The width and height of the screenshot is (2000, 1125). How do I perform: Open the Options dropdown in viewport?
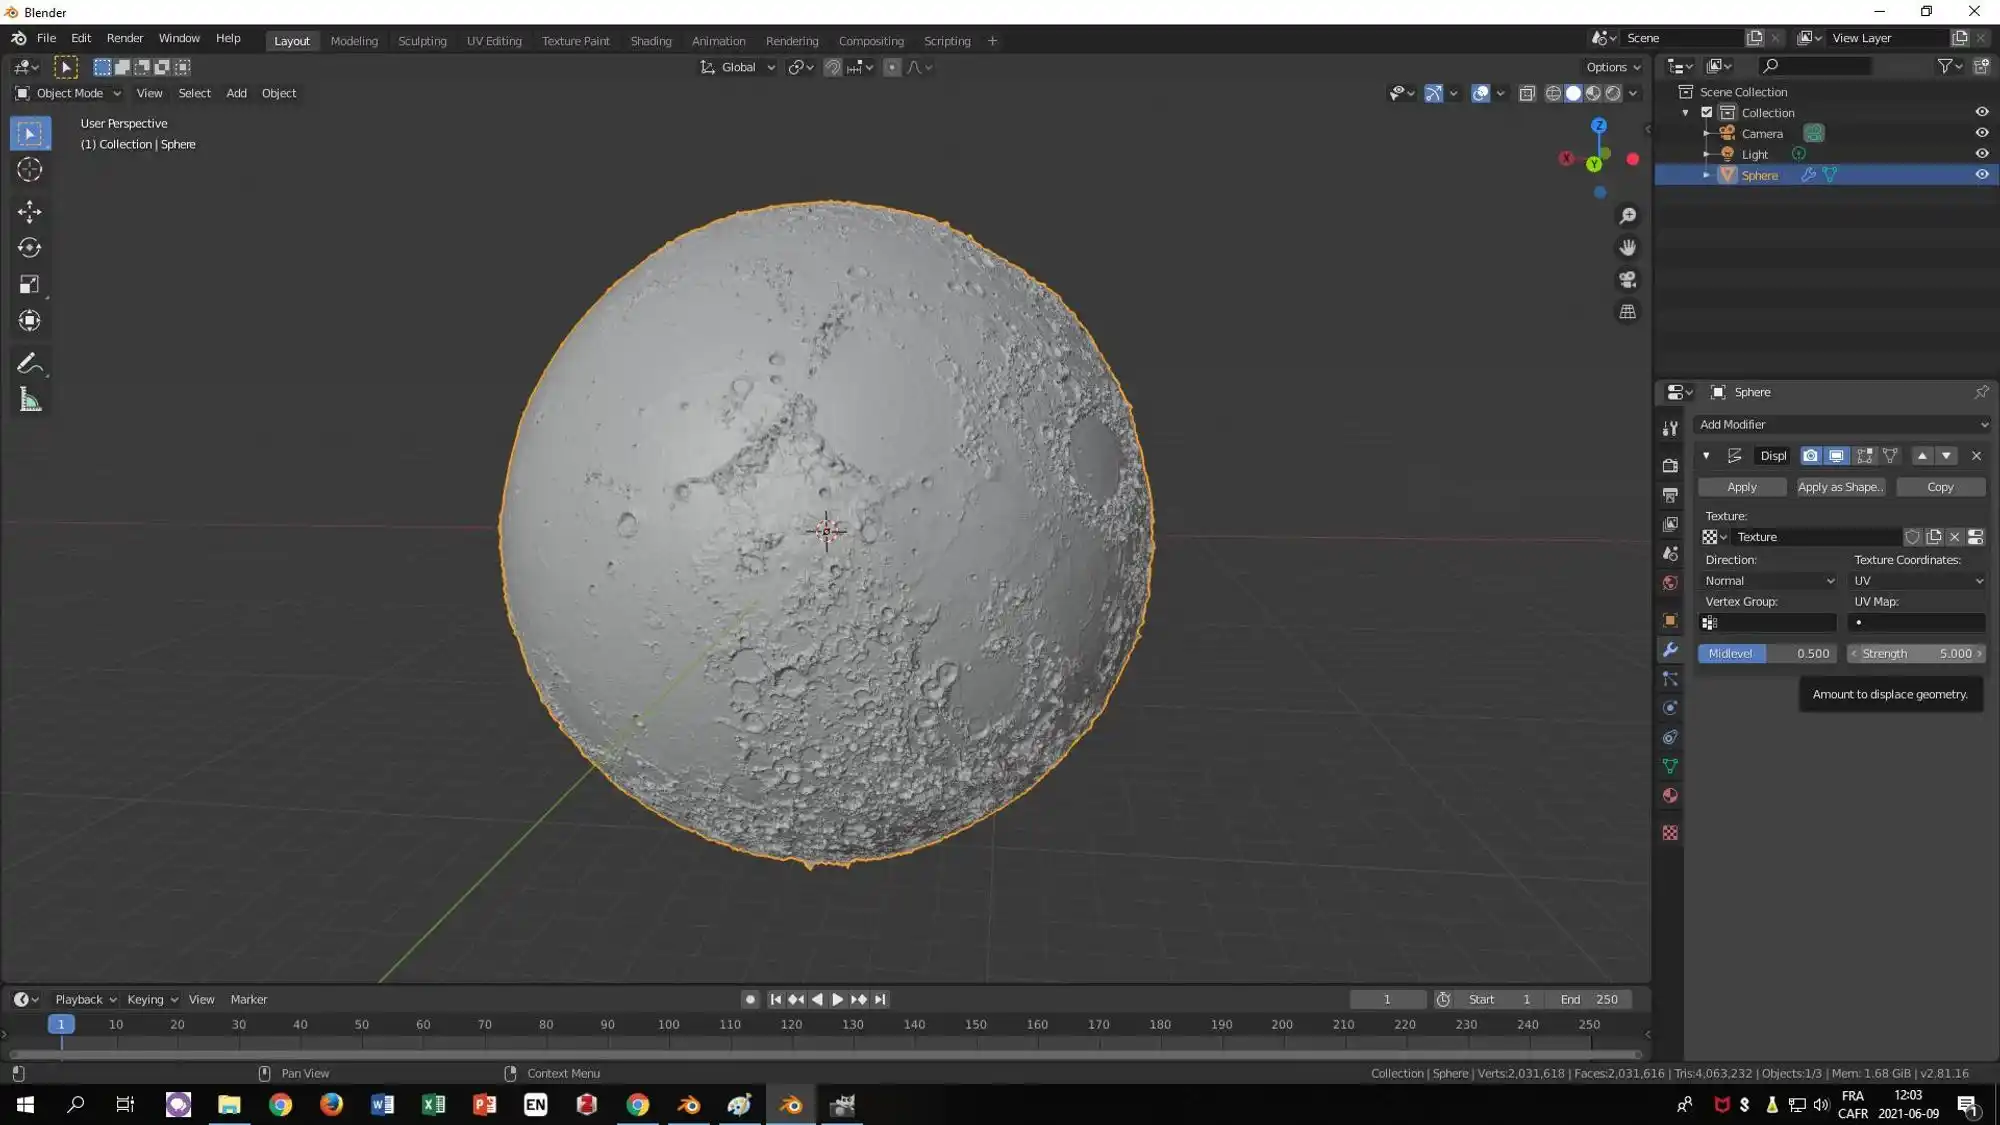pos(1613,67)
